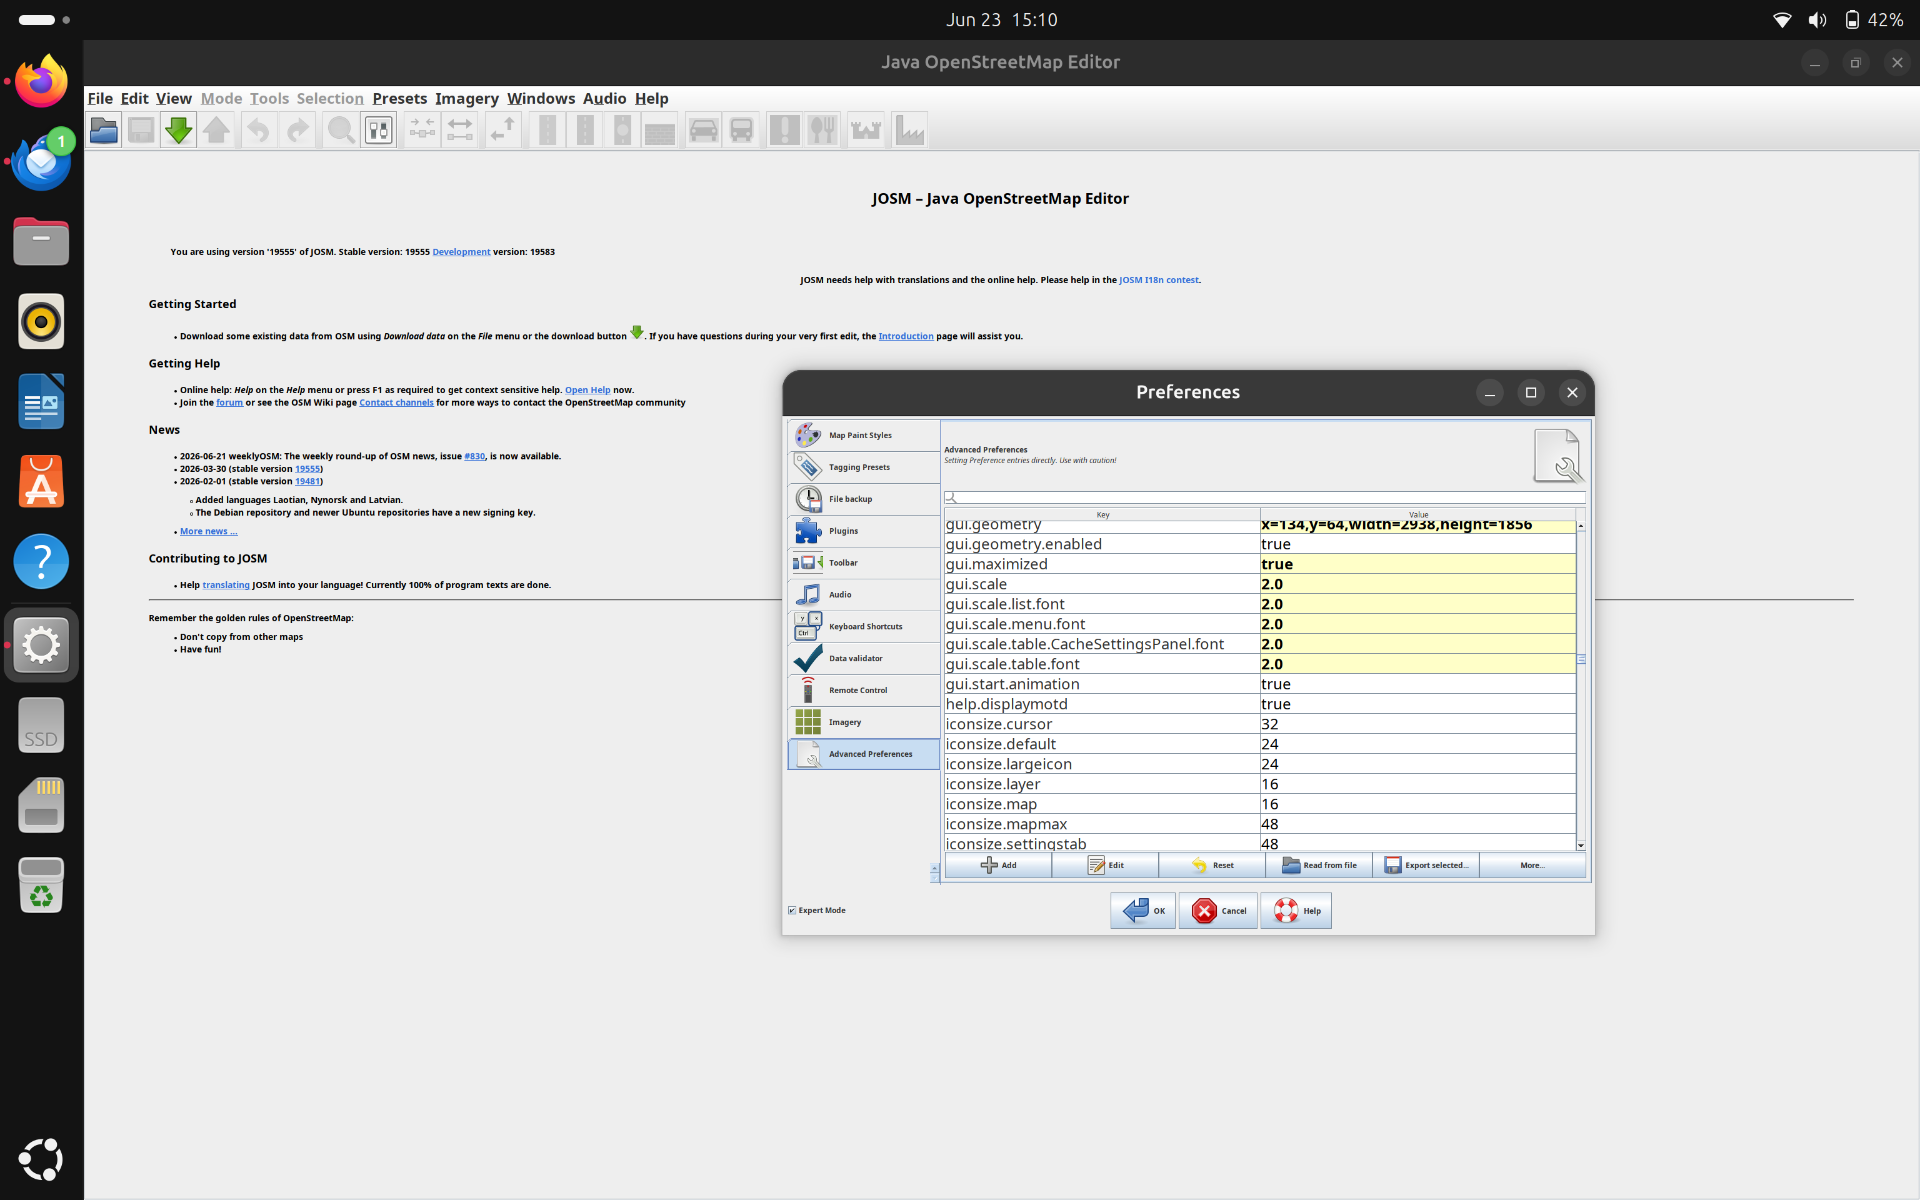
Task: Click the Value column header
Action: [x=1418, y=515]
